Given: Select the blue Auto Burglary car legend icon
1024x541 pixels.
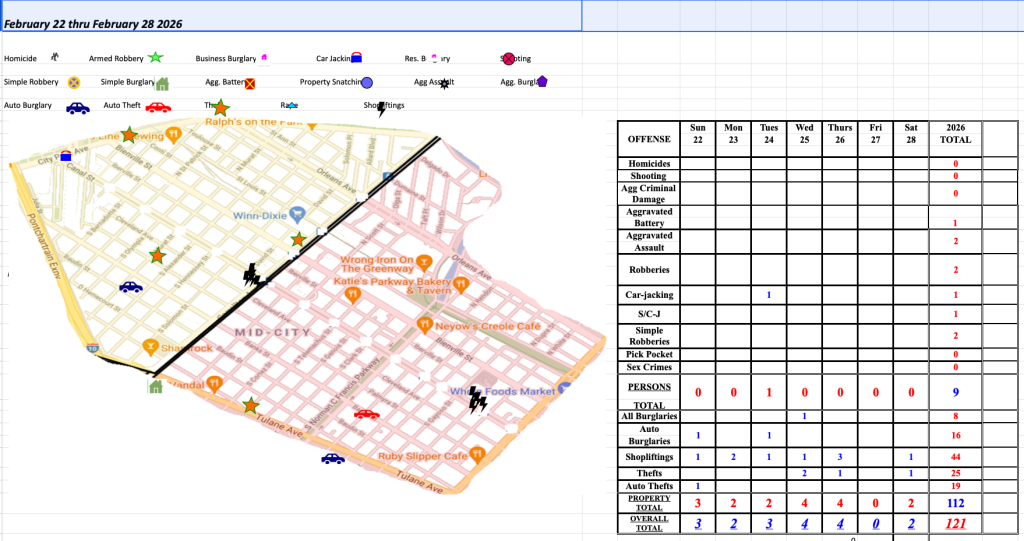Looking at the screenshot, I should (x=77, y=107).
